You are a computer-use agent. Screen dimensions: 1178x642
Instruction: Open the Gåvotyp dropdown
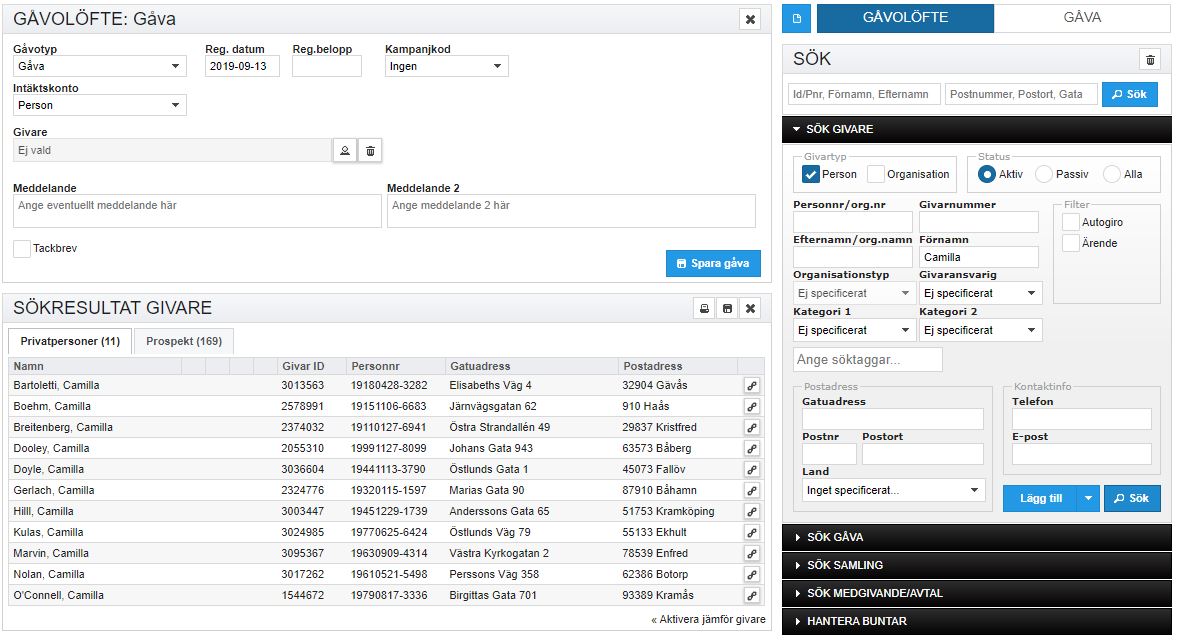100,66
